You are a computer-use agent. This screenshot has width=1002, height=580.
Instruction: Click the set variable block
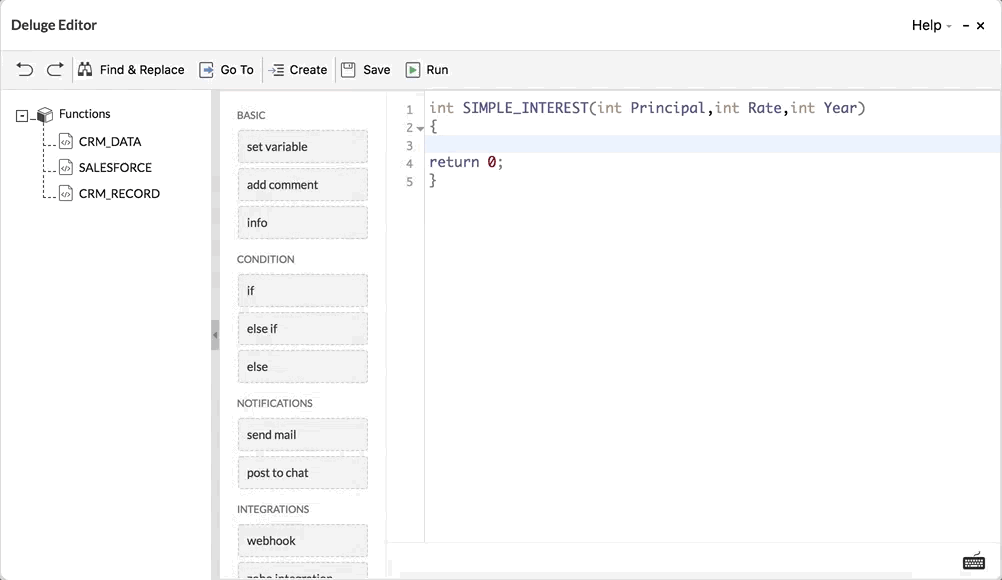(x=302, y=147)
